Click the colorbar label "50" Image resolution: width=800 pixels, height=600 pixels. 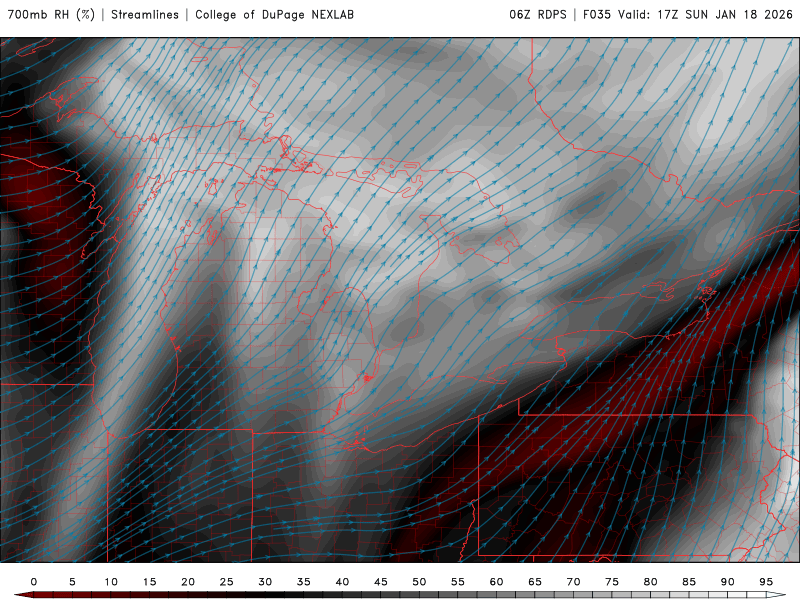tap(419, 582)
